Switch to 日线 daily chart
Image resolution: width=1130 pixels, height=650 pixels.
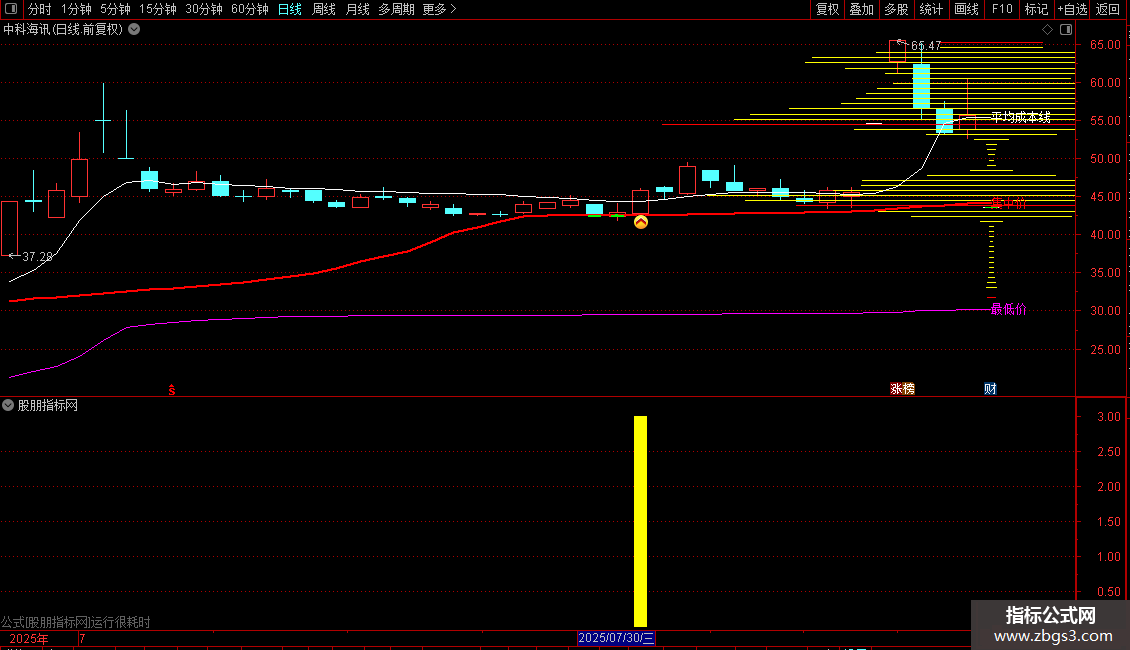290,9
